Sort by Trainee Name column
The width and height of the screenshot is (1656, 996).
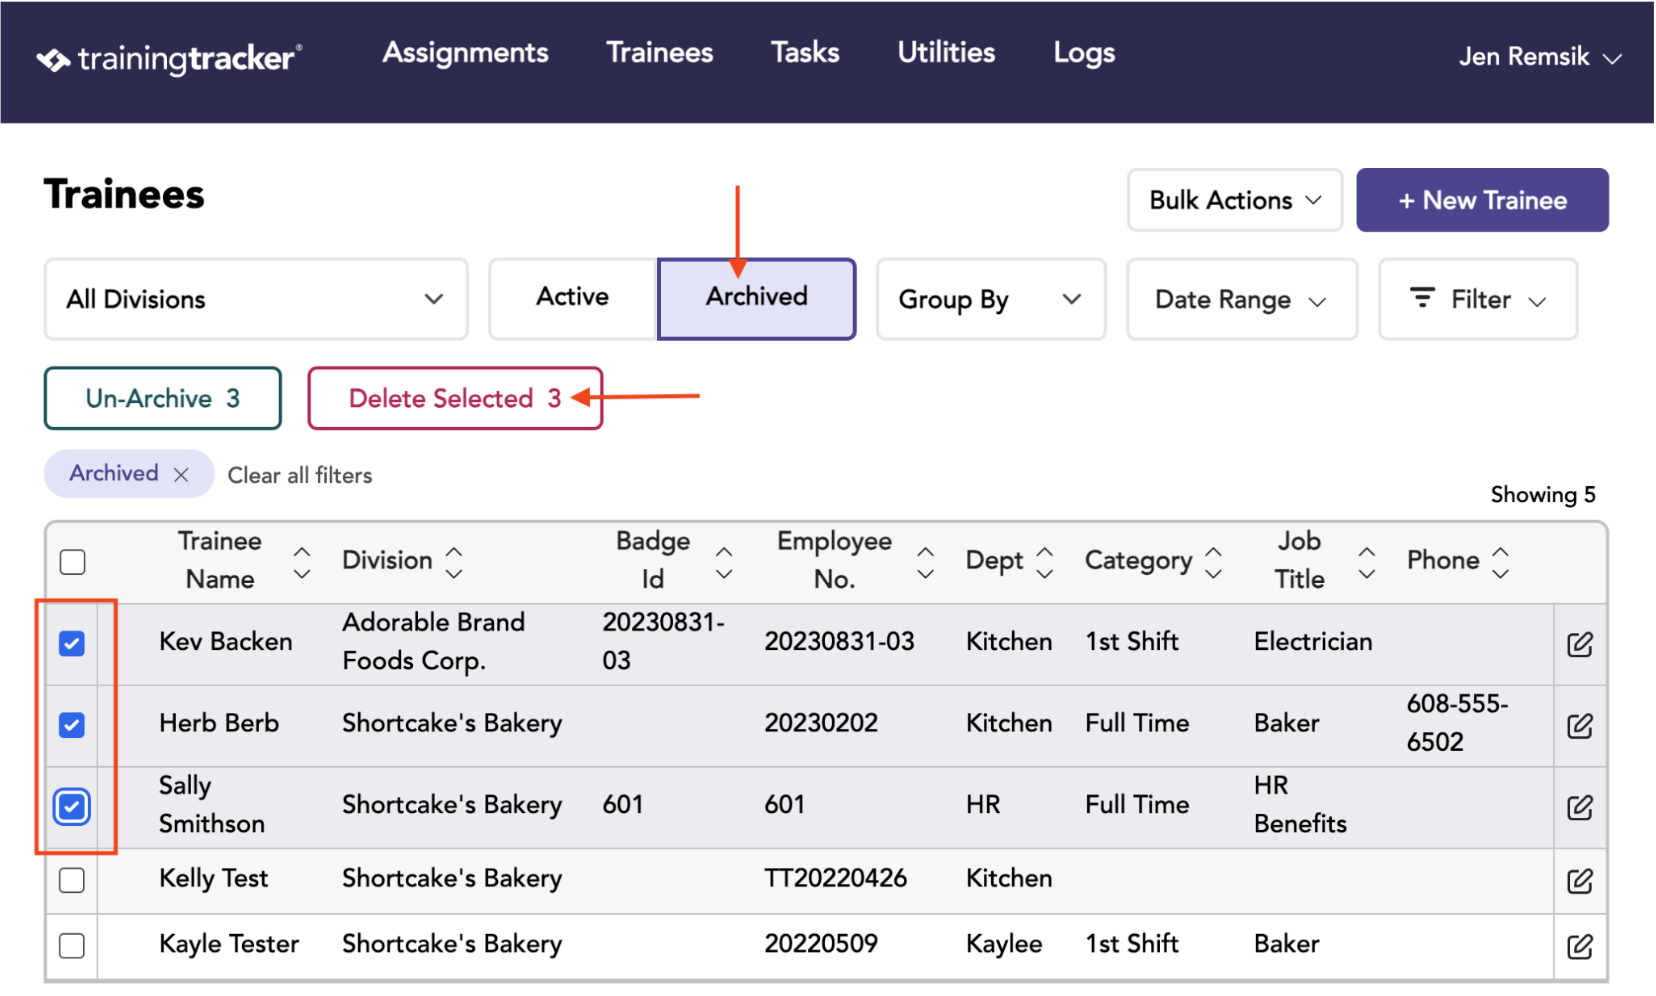tap(301, 563)
